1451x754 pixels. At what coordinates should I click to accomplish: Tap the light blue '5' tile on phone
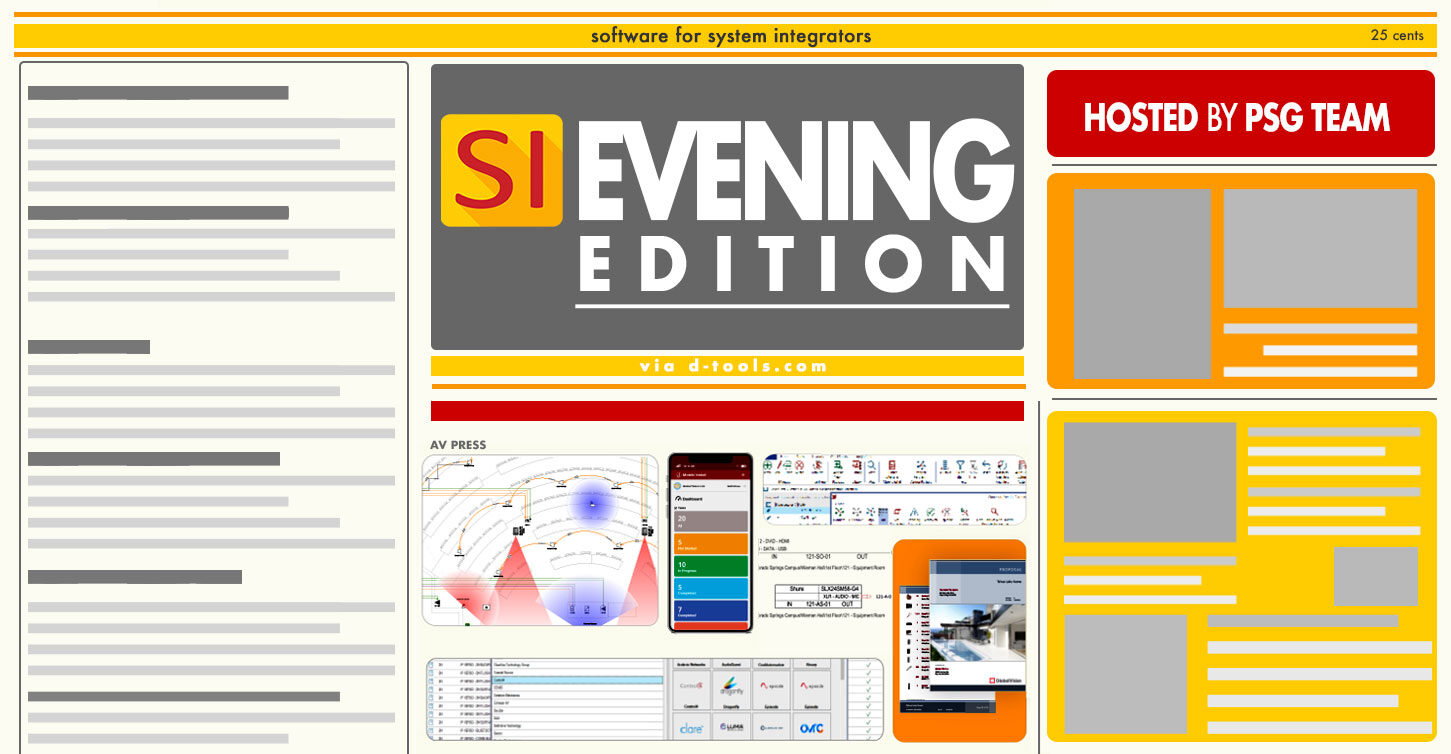(709, 588)
